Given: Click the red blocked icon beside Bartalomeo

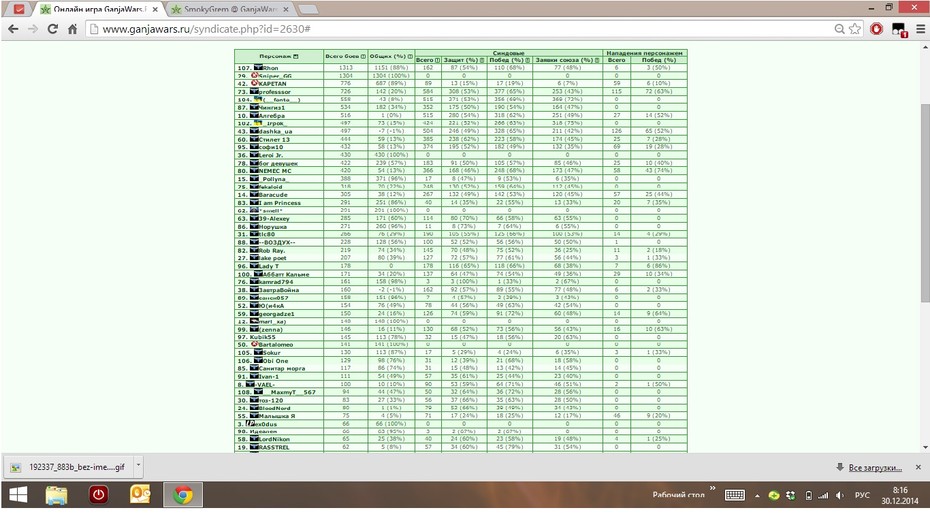Looking at the screenshot, I should tap(254, 344).
